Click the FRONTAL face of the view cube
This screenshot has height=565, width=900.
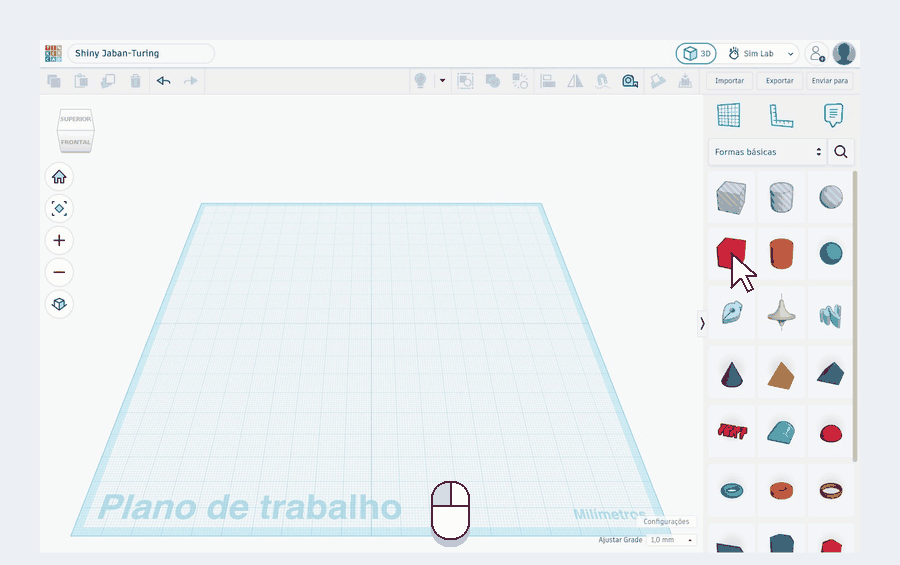pos(76,141)
